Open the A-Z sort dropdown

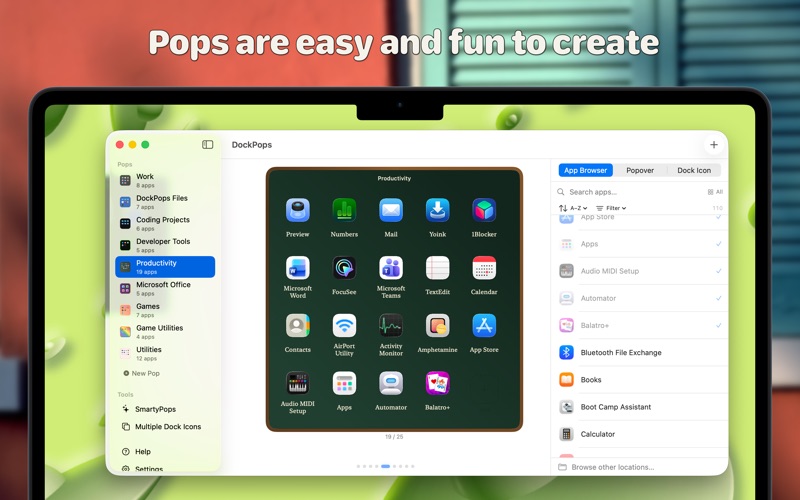pyautogui.click(x=573, y=208)
